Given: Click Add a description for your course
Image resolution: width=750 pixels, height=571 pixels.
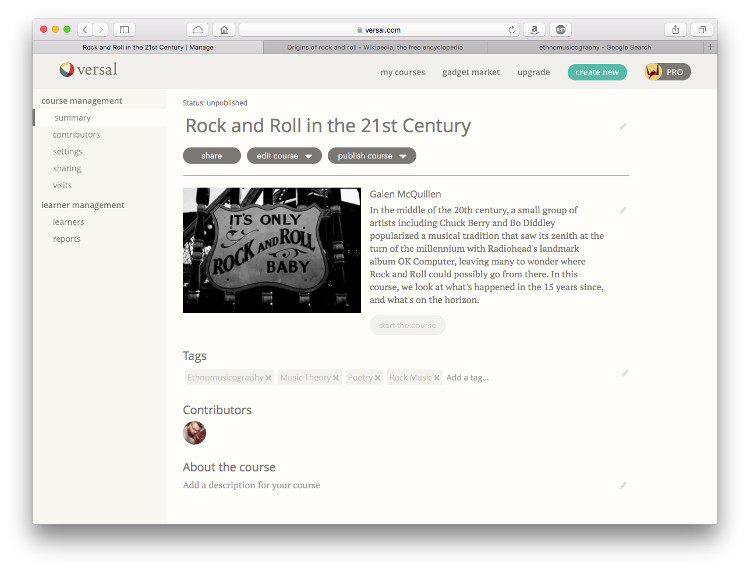Looking at the screenshot, I should [252, 485].
